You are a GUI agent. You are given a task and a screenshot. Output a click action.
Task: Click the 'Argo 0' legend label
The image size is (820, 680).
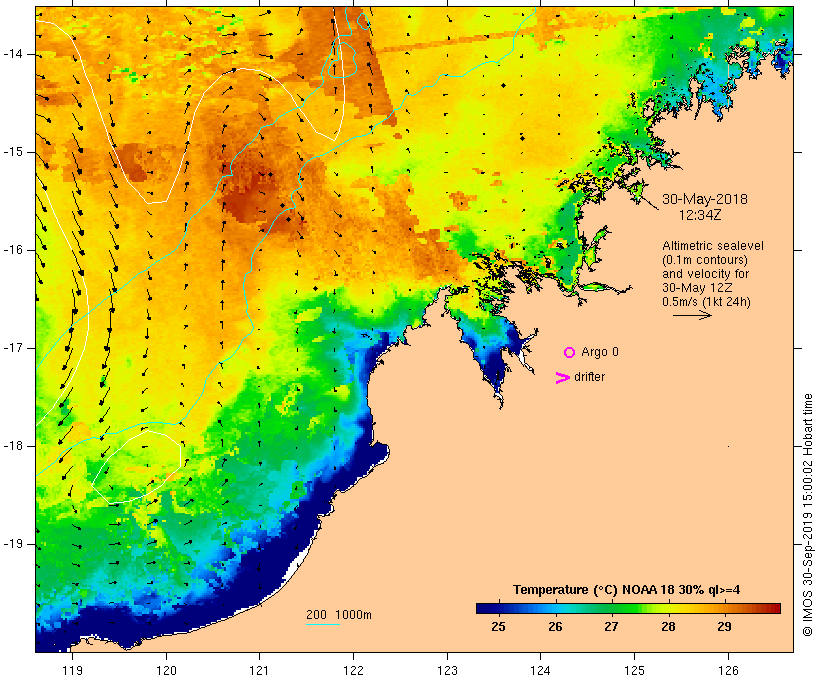[600, 352]
